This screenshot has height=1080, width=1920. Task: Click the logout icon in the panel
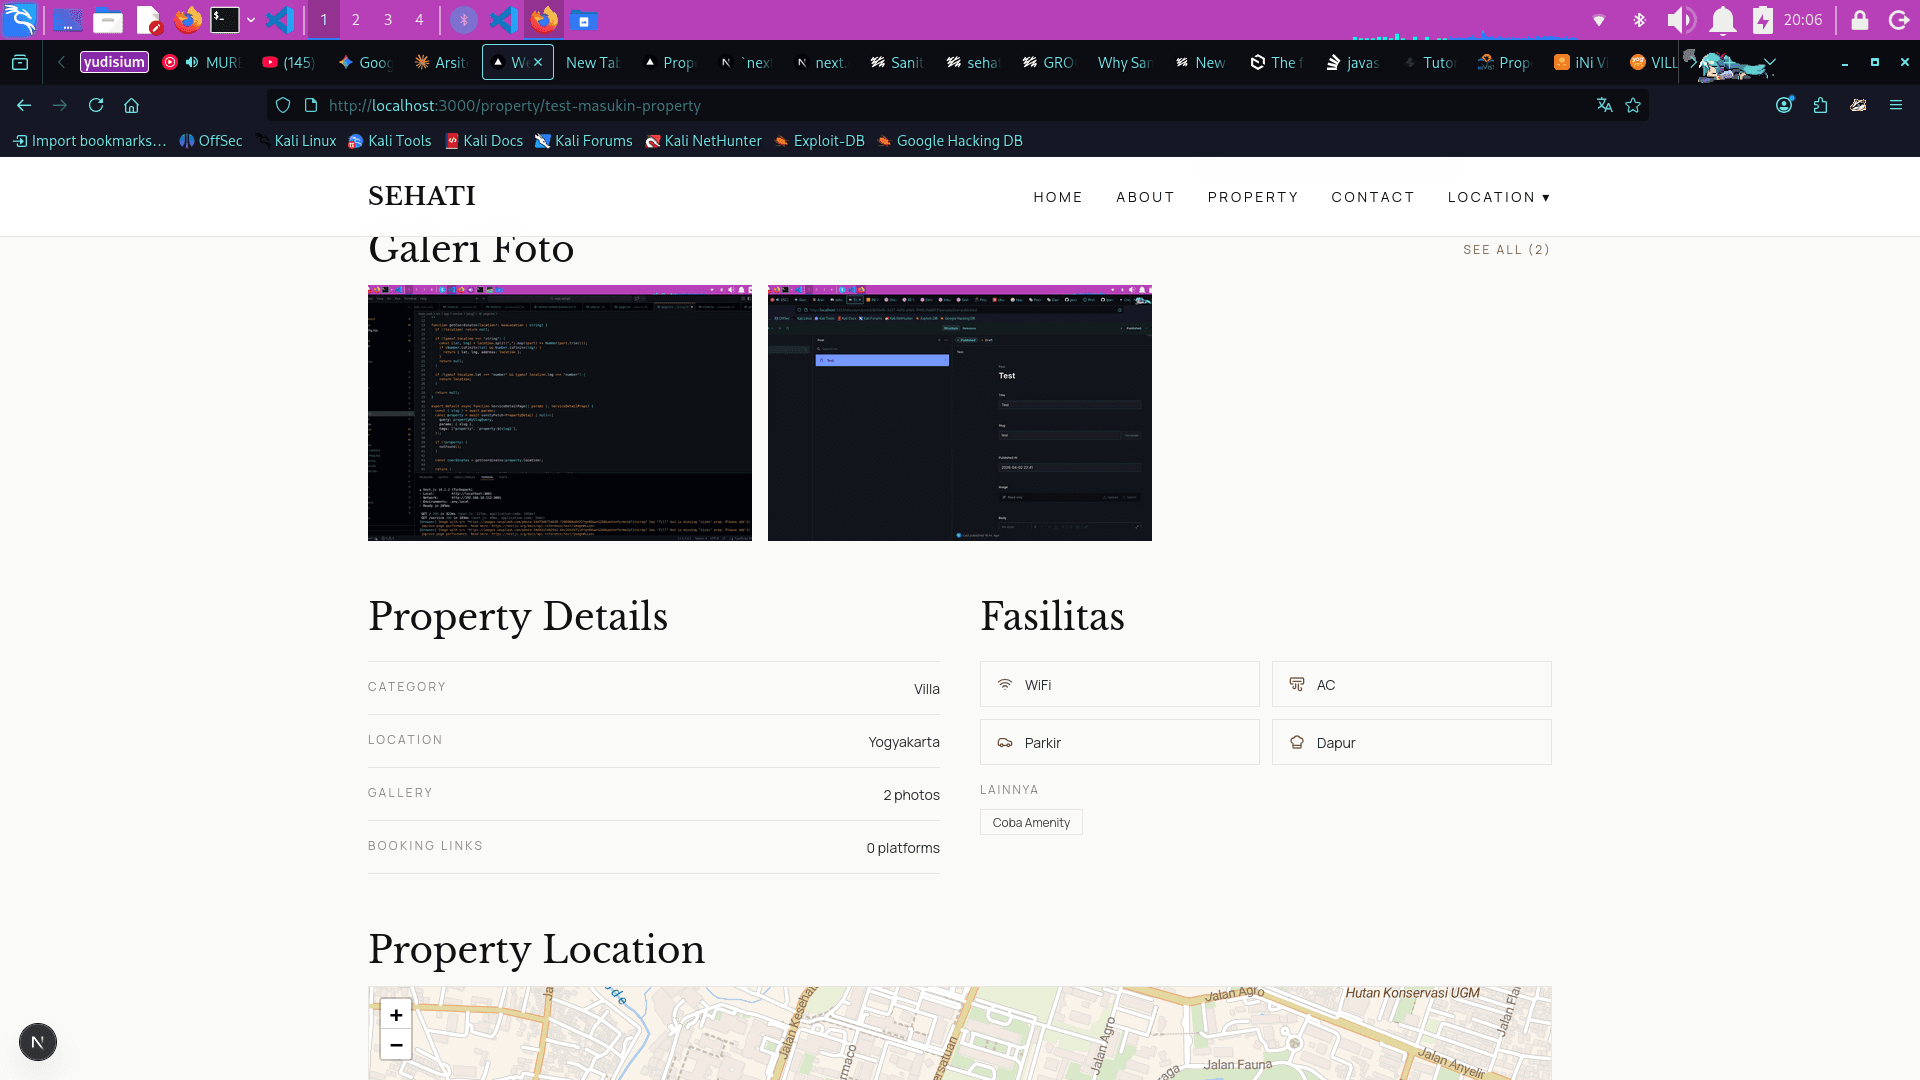coord(1899,19)
